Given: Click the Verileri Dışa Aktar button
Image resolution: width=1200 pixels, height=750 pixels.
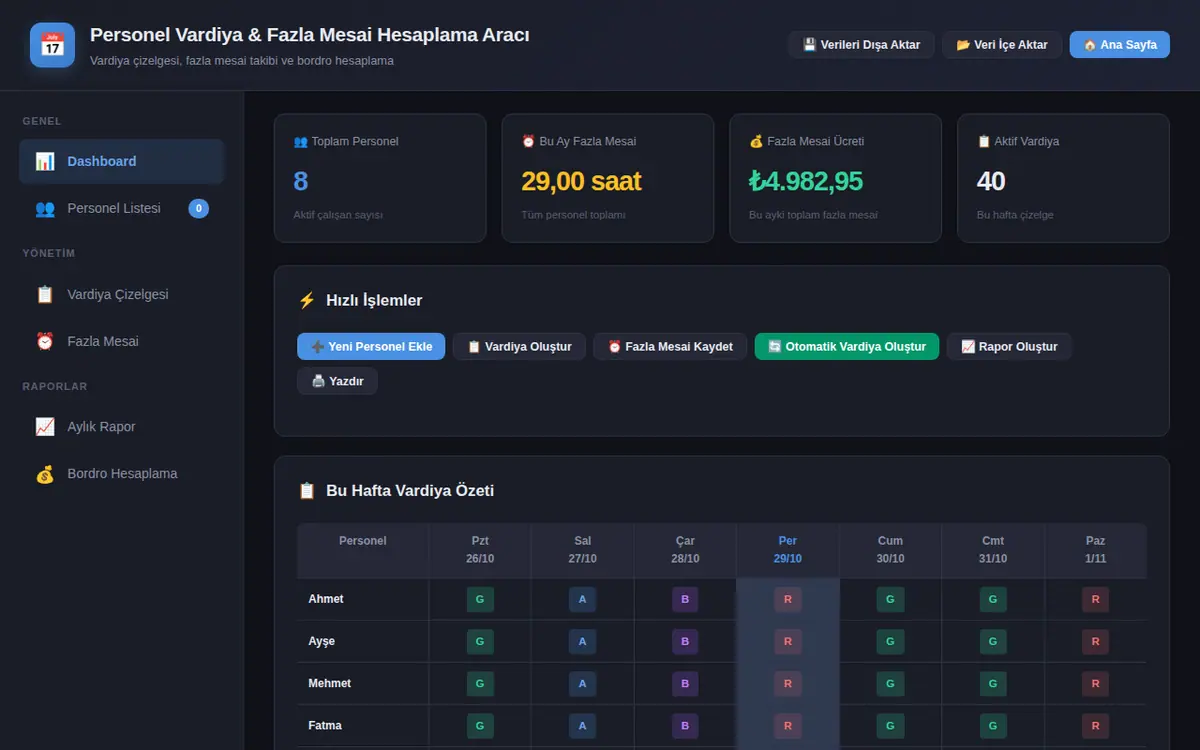Looking at the screenshot, I should coord(861,45).
